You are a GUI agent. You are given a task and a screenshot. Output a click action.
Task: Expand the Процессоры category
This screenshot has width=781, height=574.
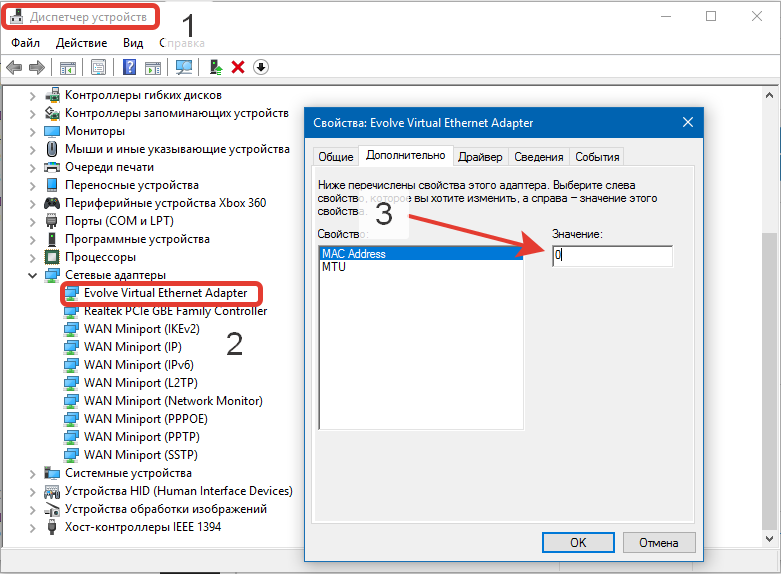[32, 257]
